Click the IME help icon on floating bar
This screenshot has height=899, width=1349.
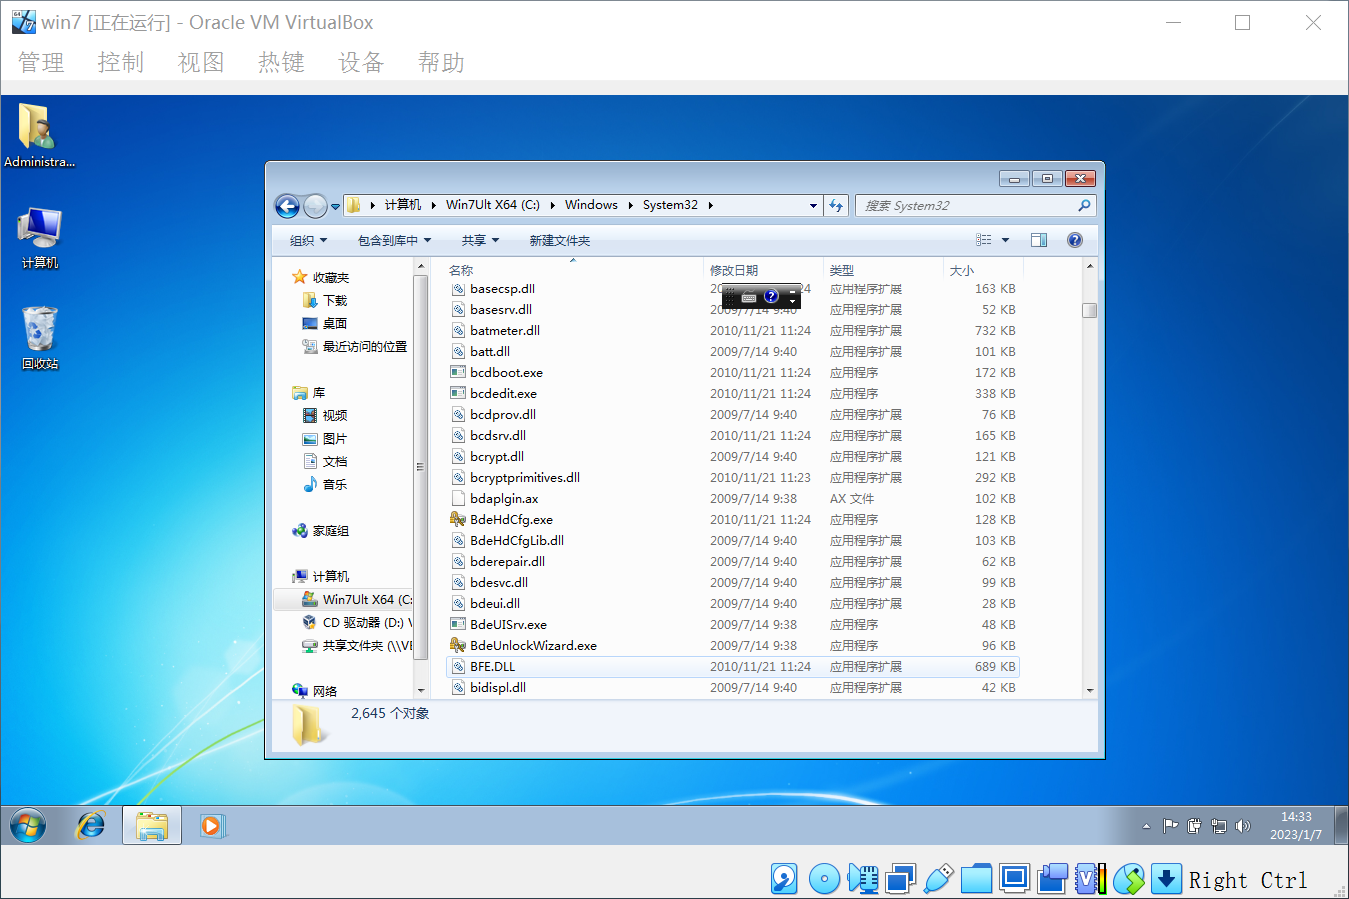point(771,297)
